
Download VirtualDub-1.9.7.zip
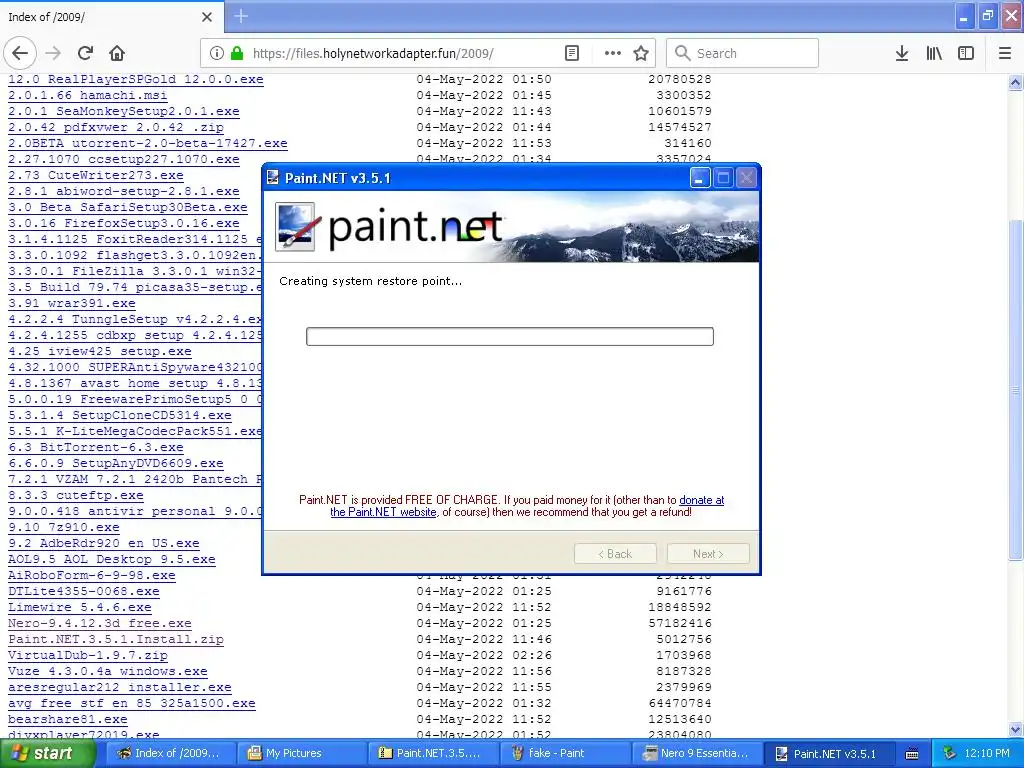(x=88, y=656)
